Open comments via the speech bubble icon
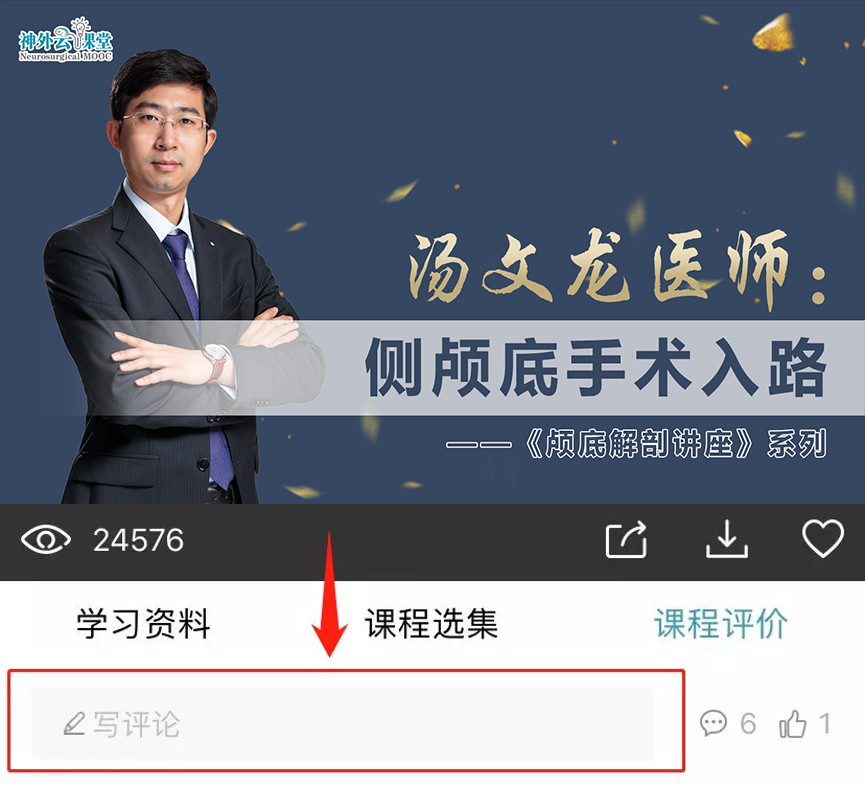Screen dimensions: 865x787 tap(713, 723)
